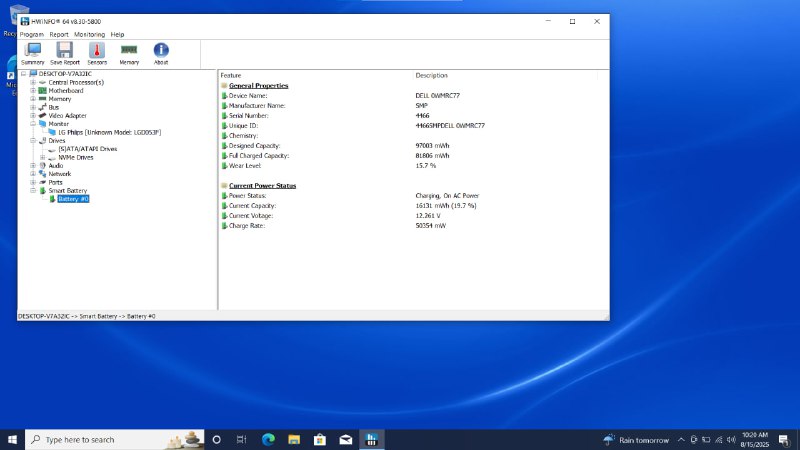
Task: Open the Sensors thermometer icon
Action: (x=97, y=54)
